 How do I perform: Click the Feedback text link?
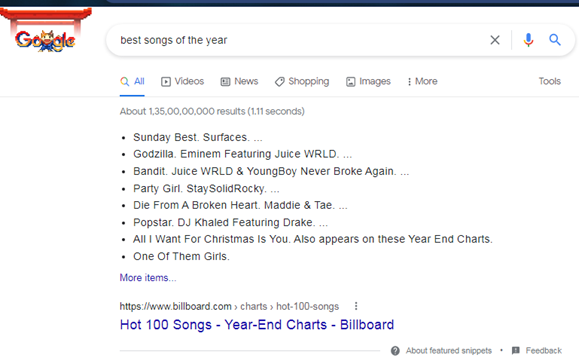pos(544,351)
